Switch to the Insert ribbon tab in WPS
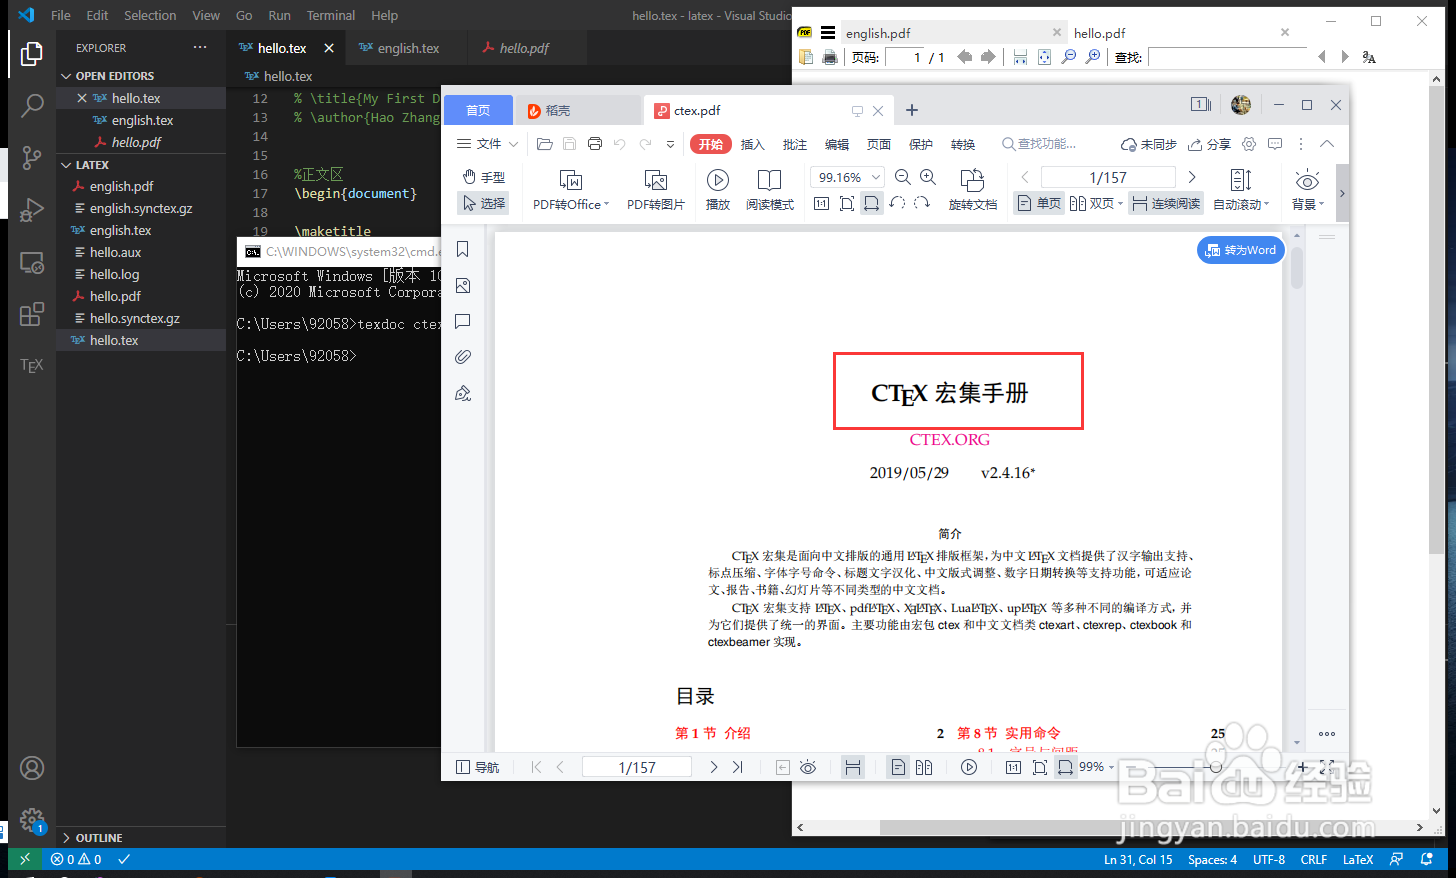The image size is (1456, 878). (752, 144)
